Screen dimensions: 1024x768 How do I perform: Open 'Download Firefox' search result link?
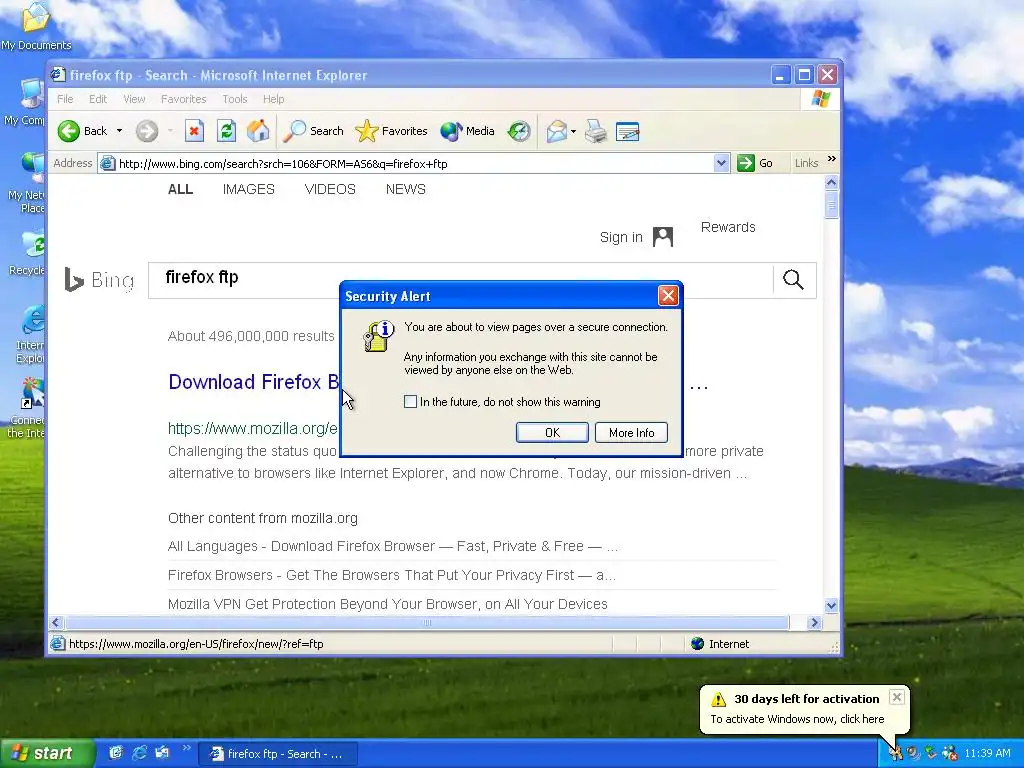click(254, 381)
